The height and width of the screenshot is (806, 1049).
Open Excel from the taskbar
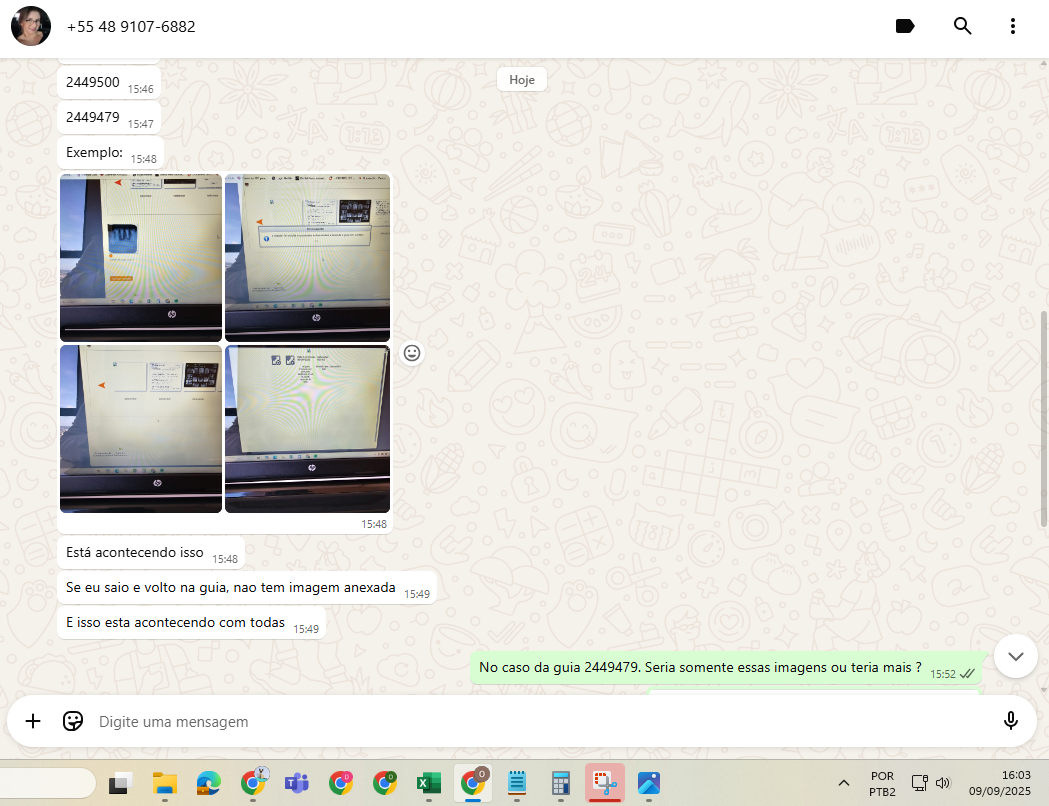429,783
